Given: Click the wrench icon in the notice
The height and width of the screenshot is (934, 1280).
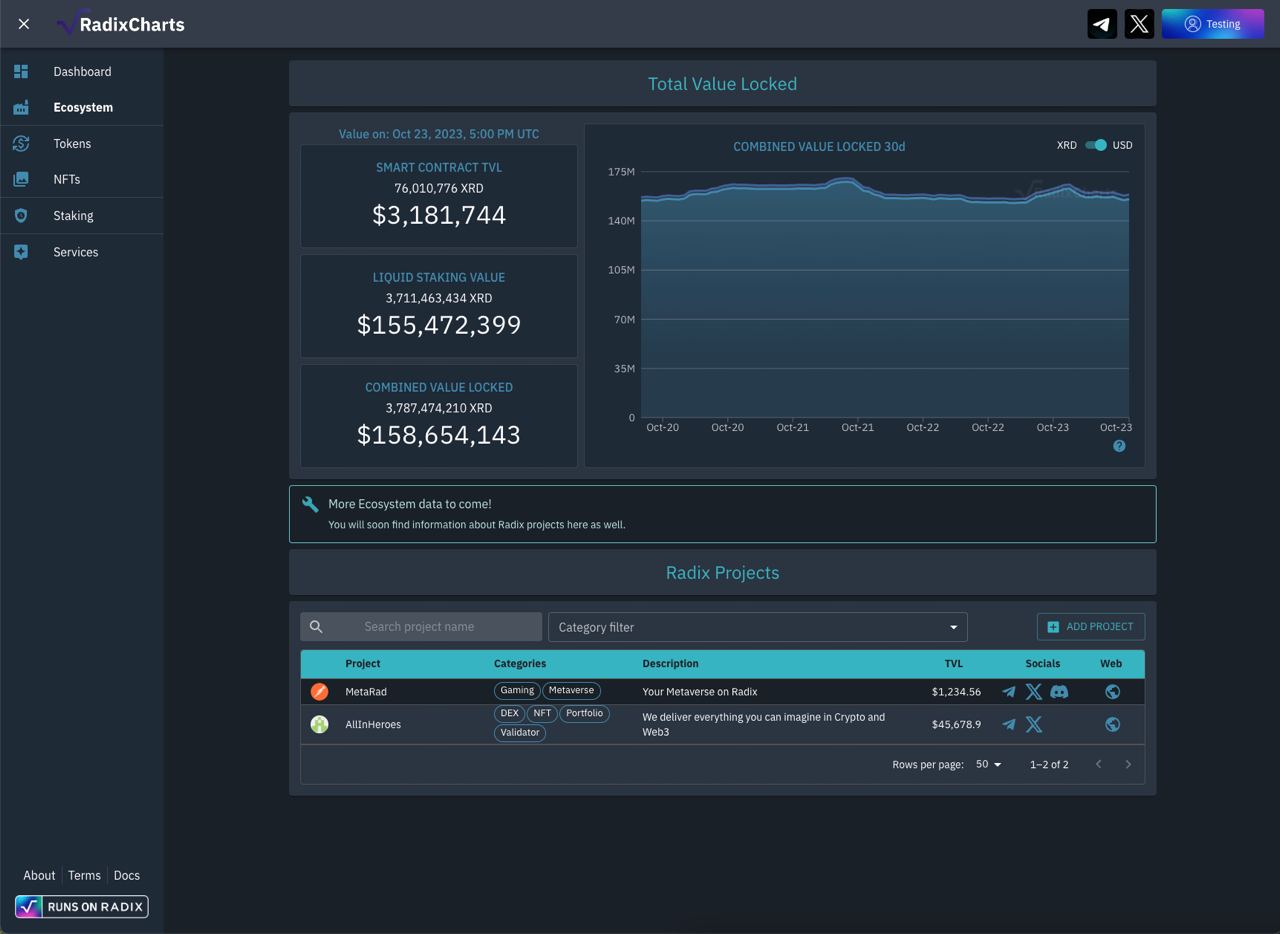Looking at the screenshot, I should (x=310, y=505).
